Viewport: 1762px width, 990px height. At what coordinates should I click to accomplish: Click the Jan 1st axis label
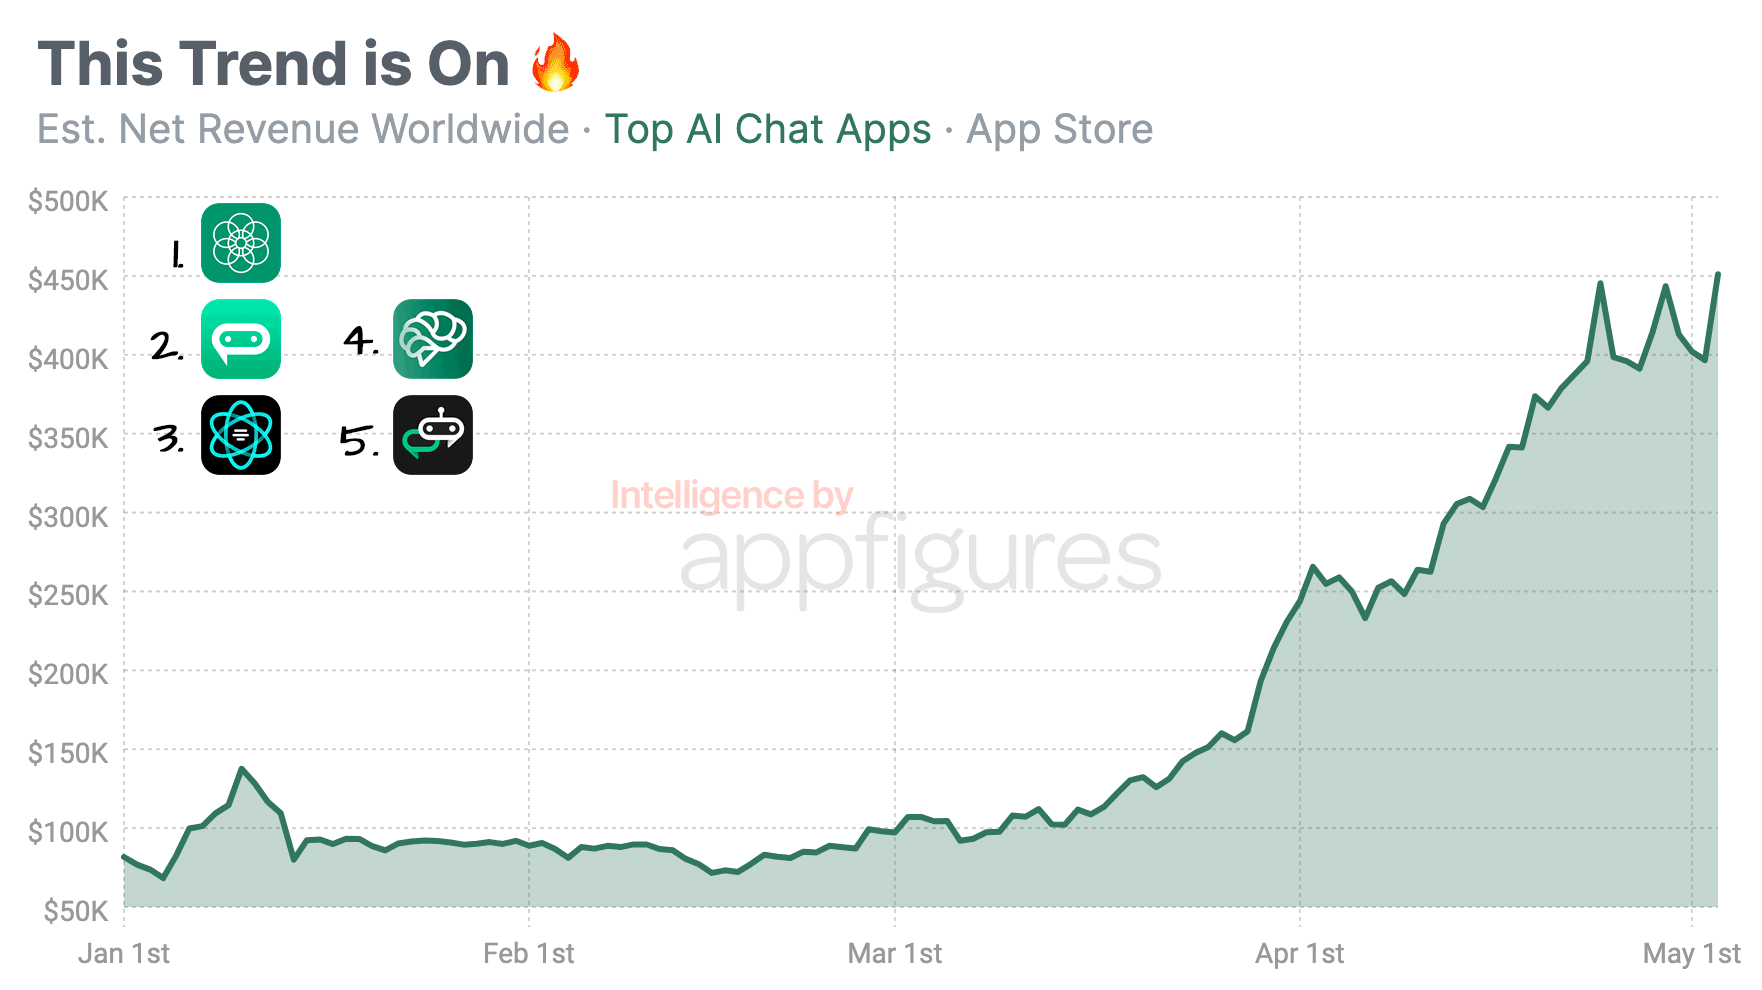click(x=124, y=954)
